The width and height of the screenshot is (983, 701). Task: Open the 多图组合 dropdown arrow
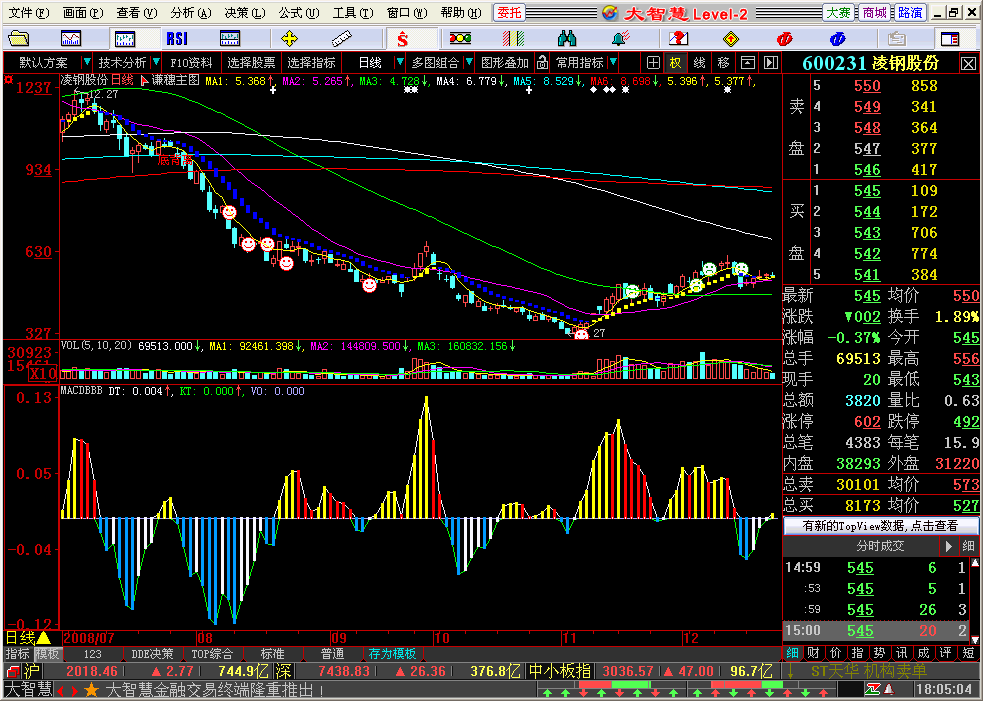(468, 63)
